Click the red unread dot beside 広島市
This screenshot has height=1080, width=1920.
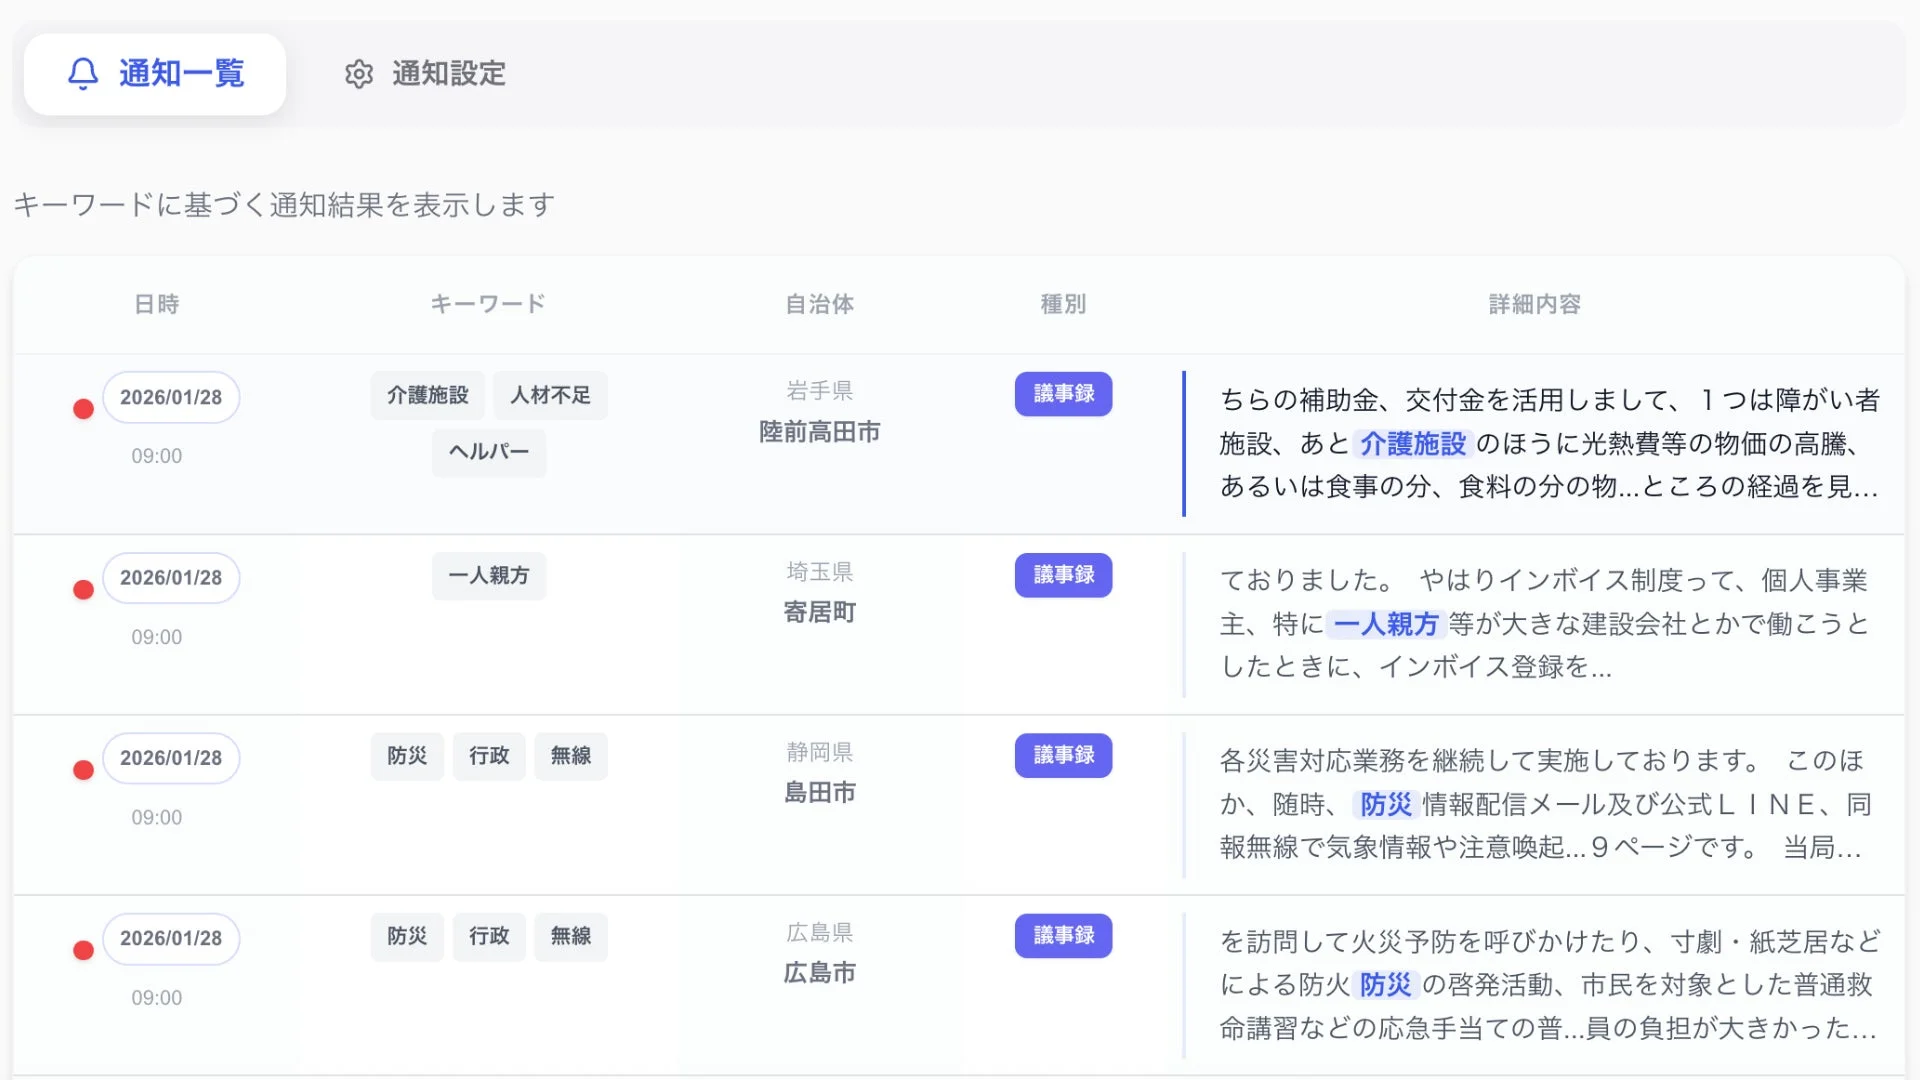click(83, 950)
